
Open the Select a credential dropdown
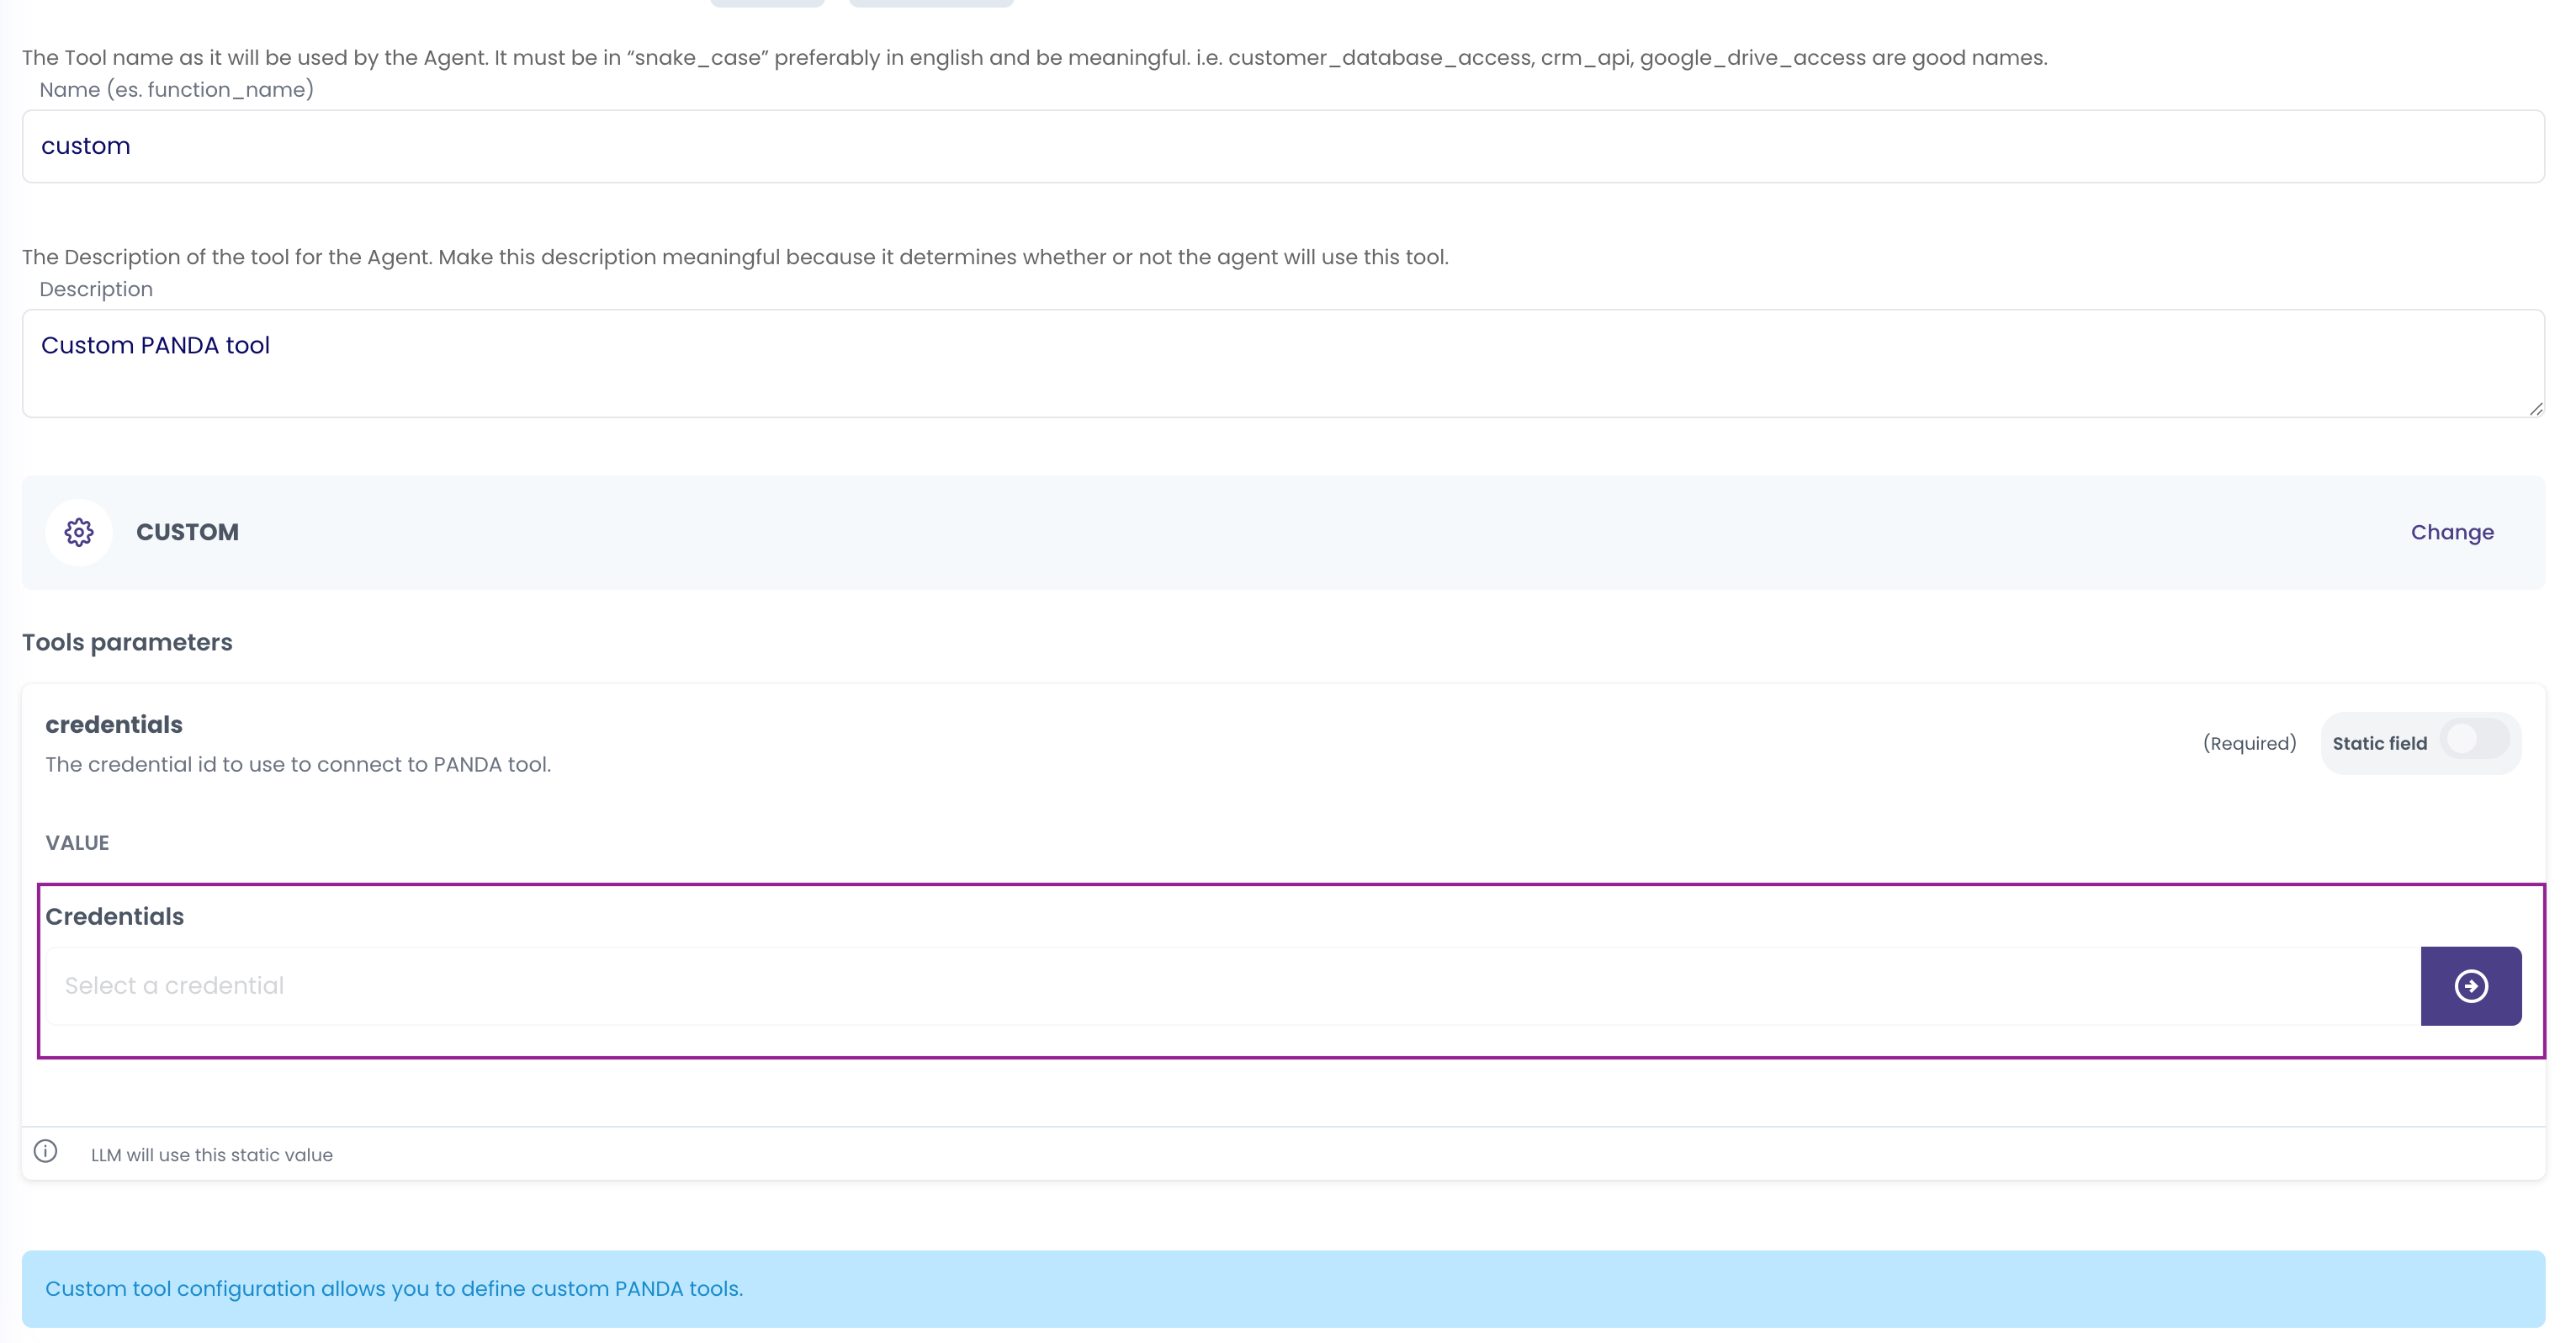pyautogui.click(x=1232, y=985)
